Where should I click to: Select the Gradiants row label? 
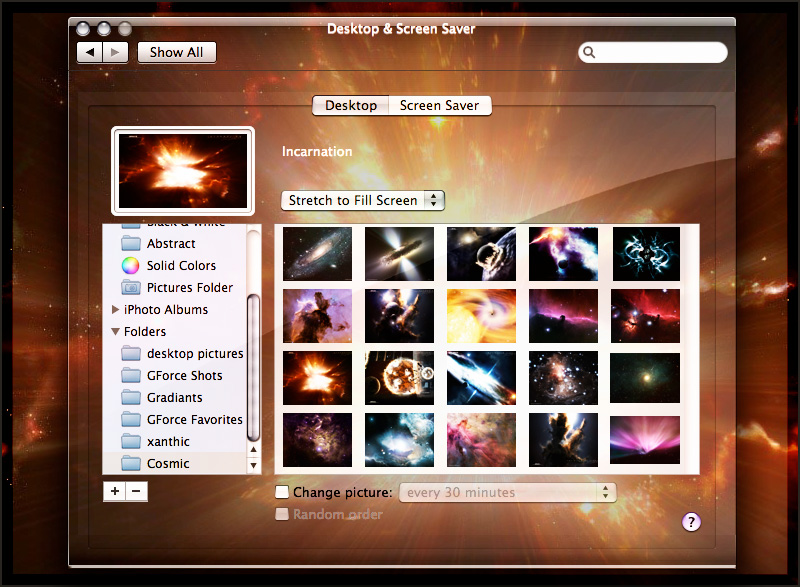pyautogui.click(x=174, y=397)
